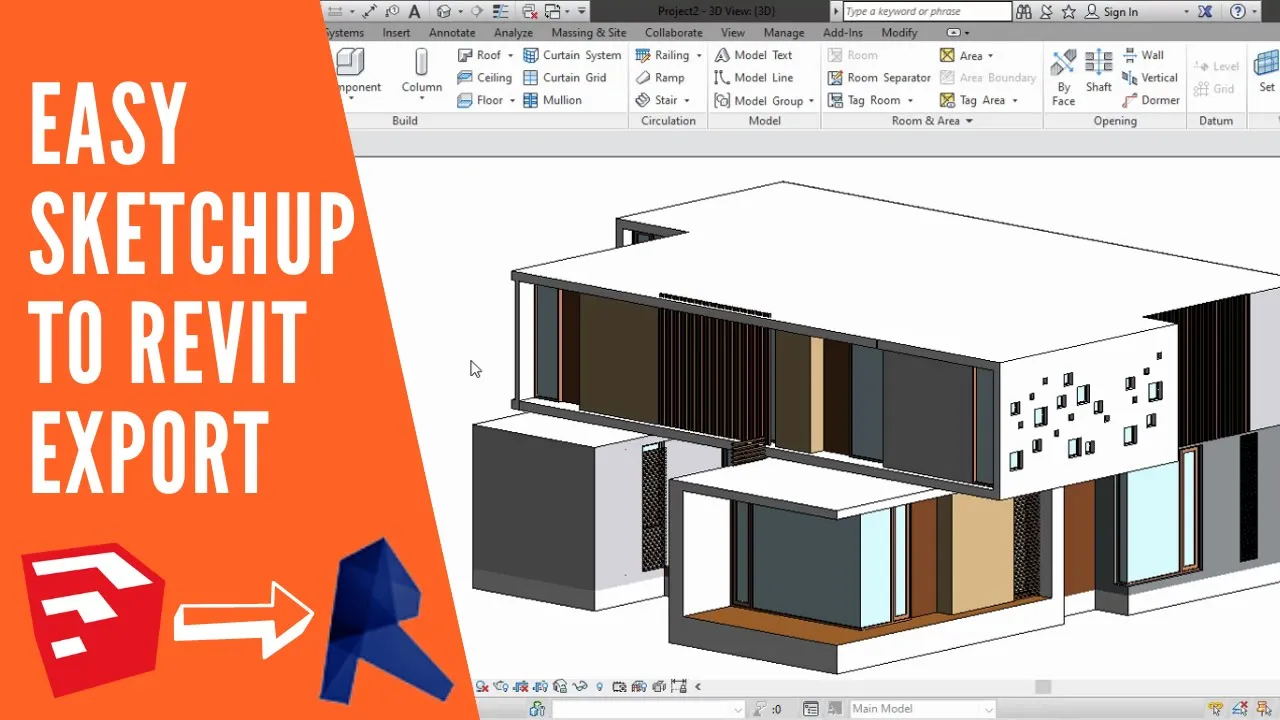Click the Area tool
Screen dimensions: 1280x720
coord(961,55)
